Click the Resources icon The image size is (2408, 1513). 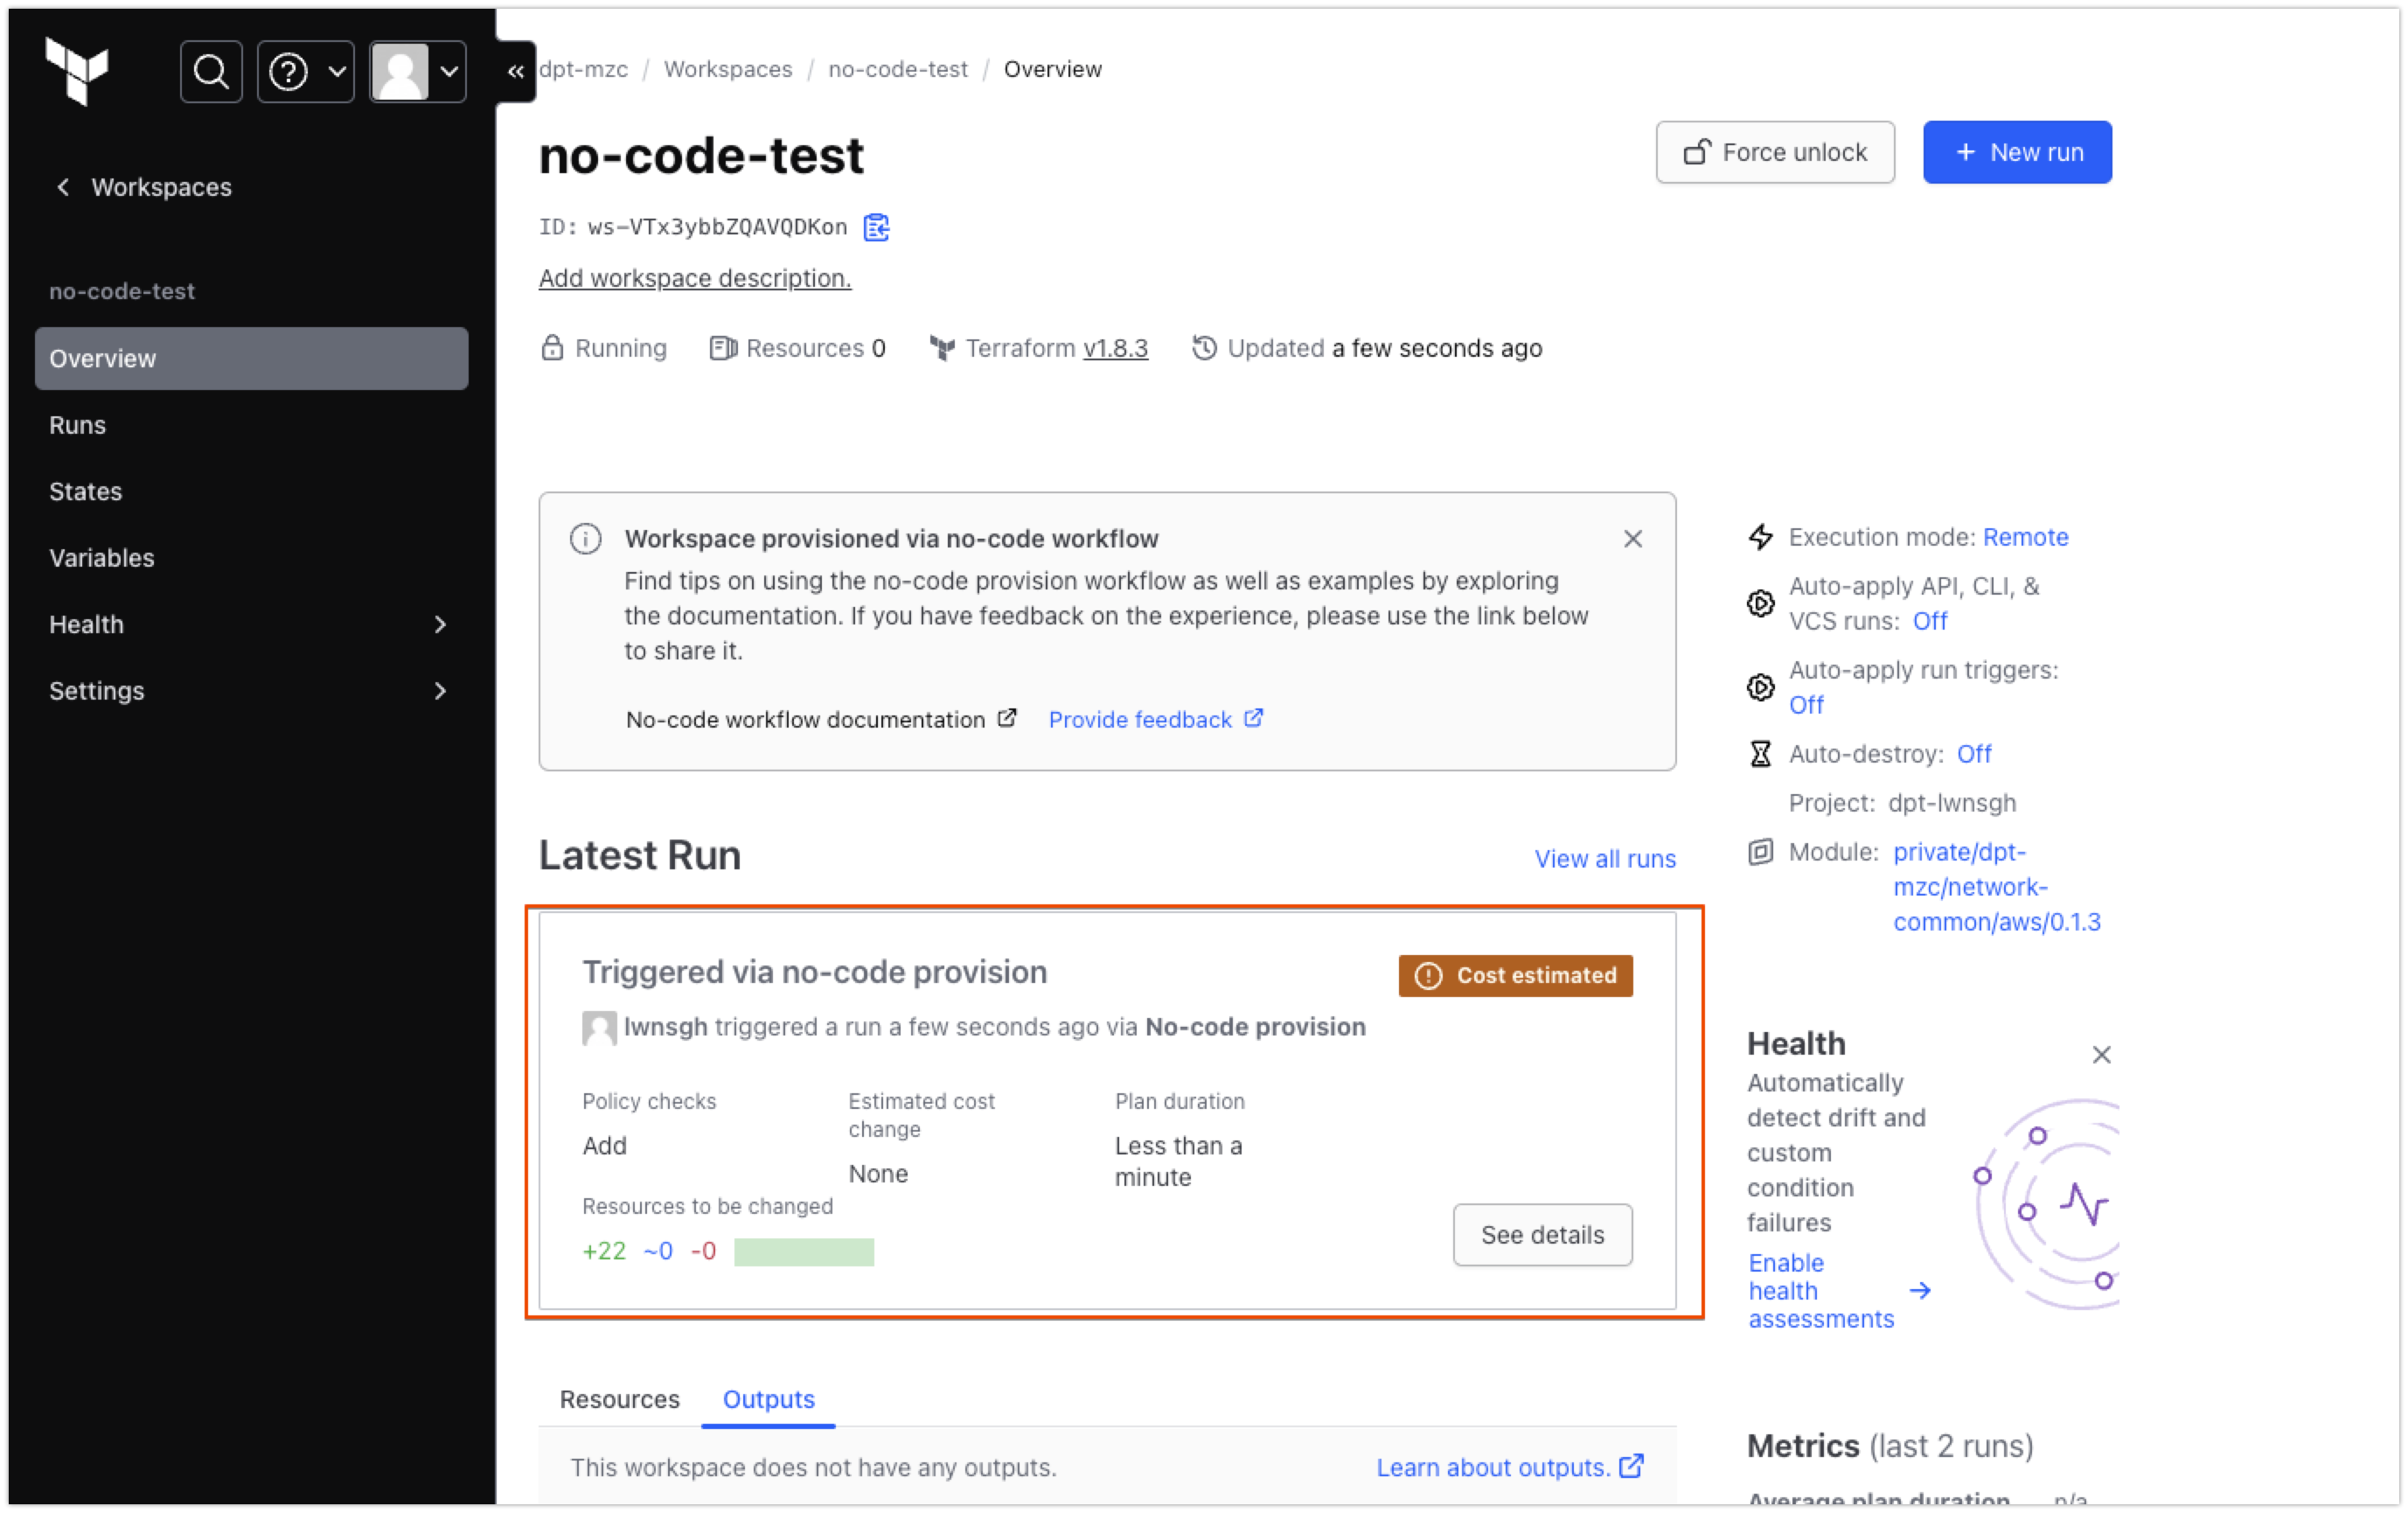(723, 348)
